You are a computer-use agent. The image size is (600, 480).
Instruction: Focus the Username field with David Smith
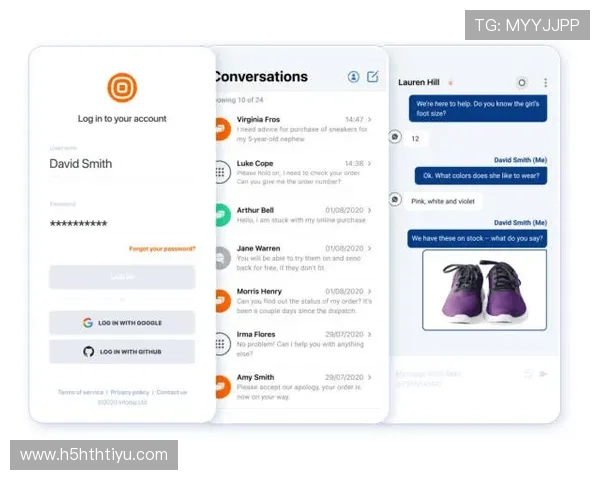click(x=122, y=164)
